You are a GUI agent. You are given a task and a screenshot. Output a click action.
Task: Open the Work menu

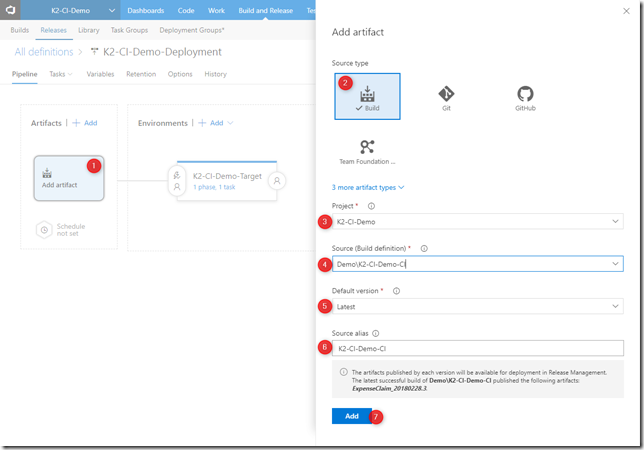[216, 10]
